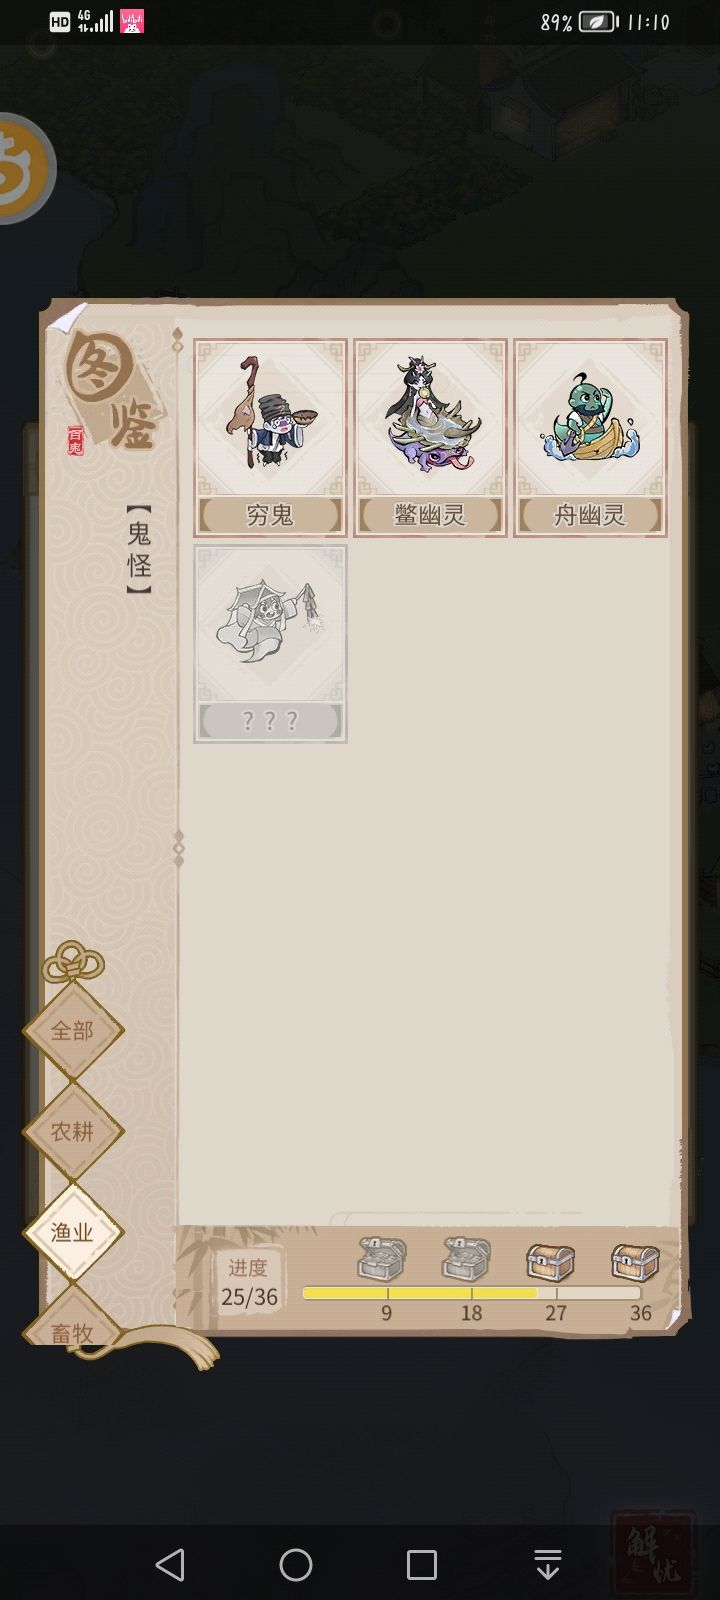This screenshot has height=1600, width=720.
Task: Open recent apps with square button
Action: click(422, 1564)
